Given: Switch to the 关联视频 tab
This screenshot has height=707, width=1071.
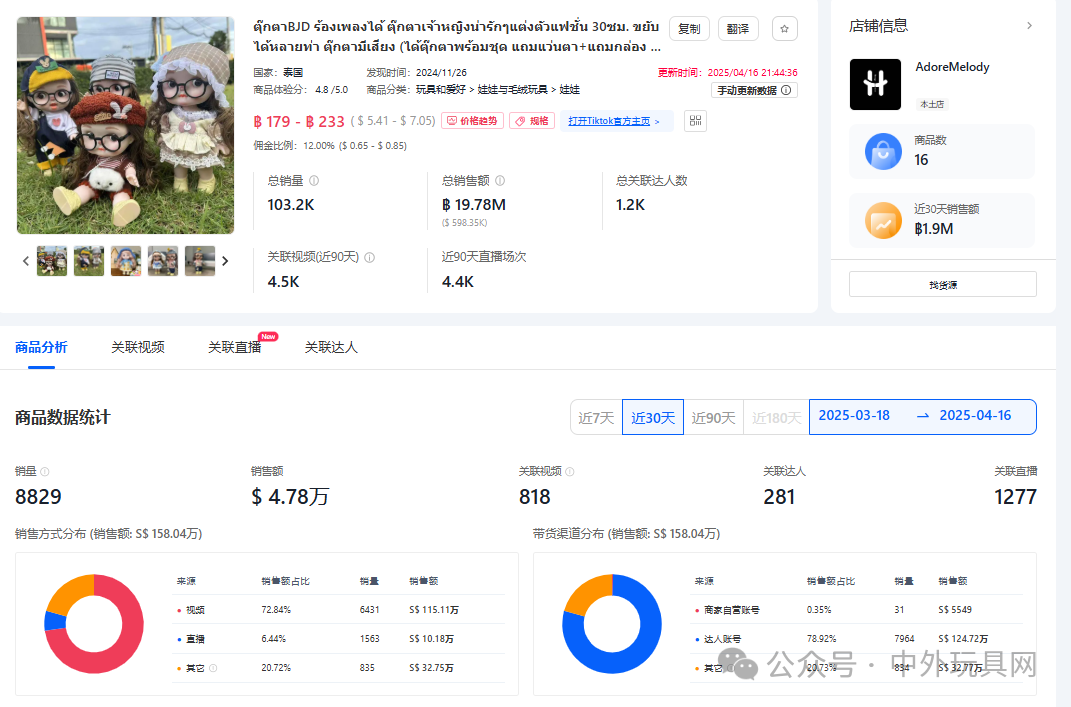Looking at the screenshot, I should [x=137, y=347].
